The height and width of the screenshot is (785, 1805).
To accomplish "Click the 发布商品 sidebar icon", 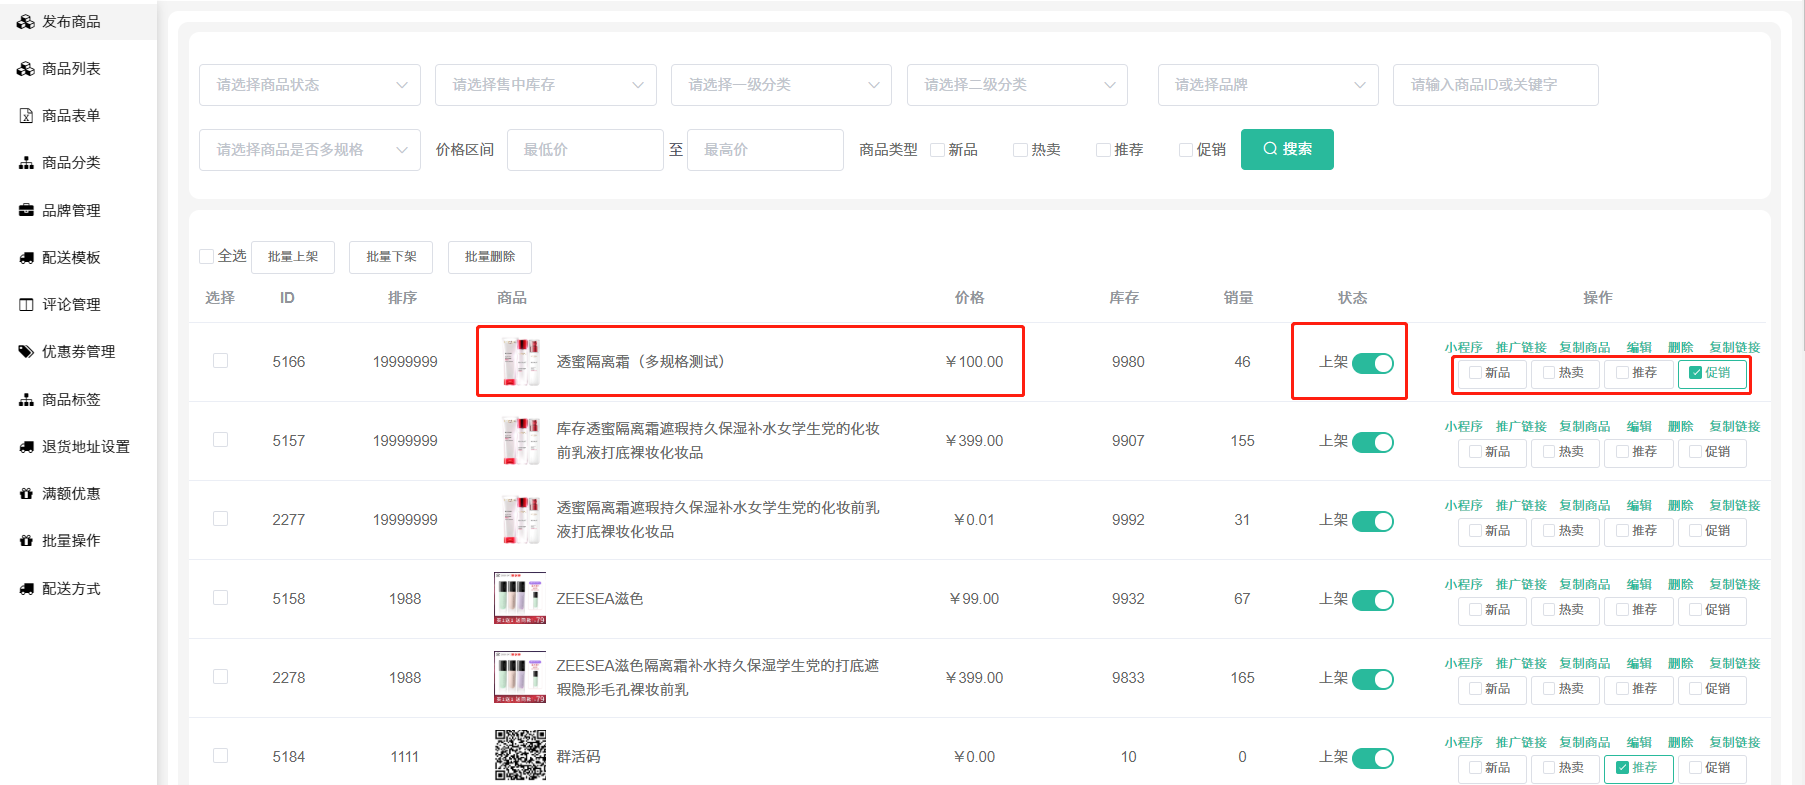I will click(x=26, y=21).
